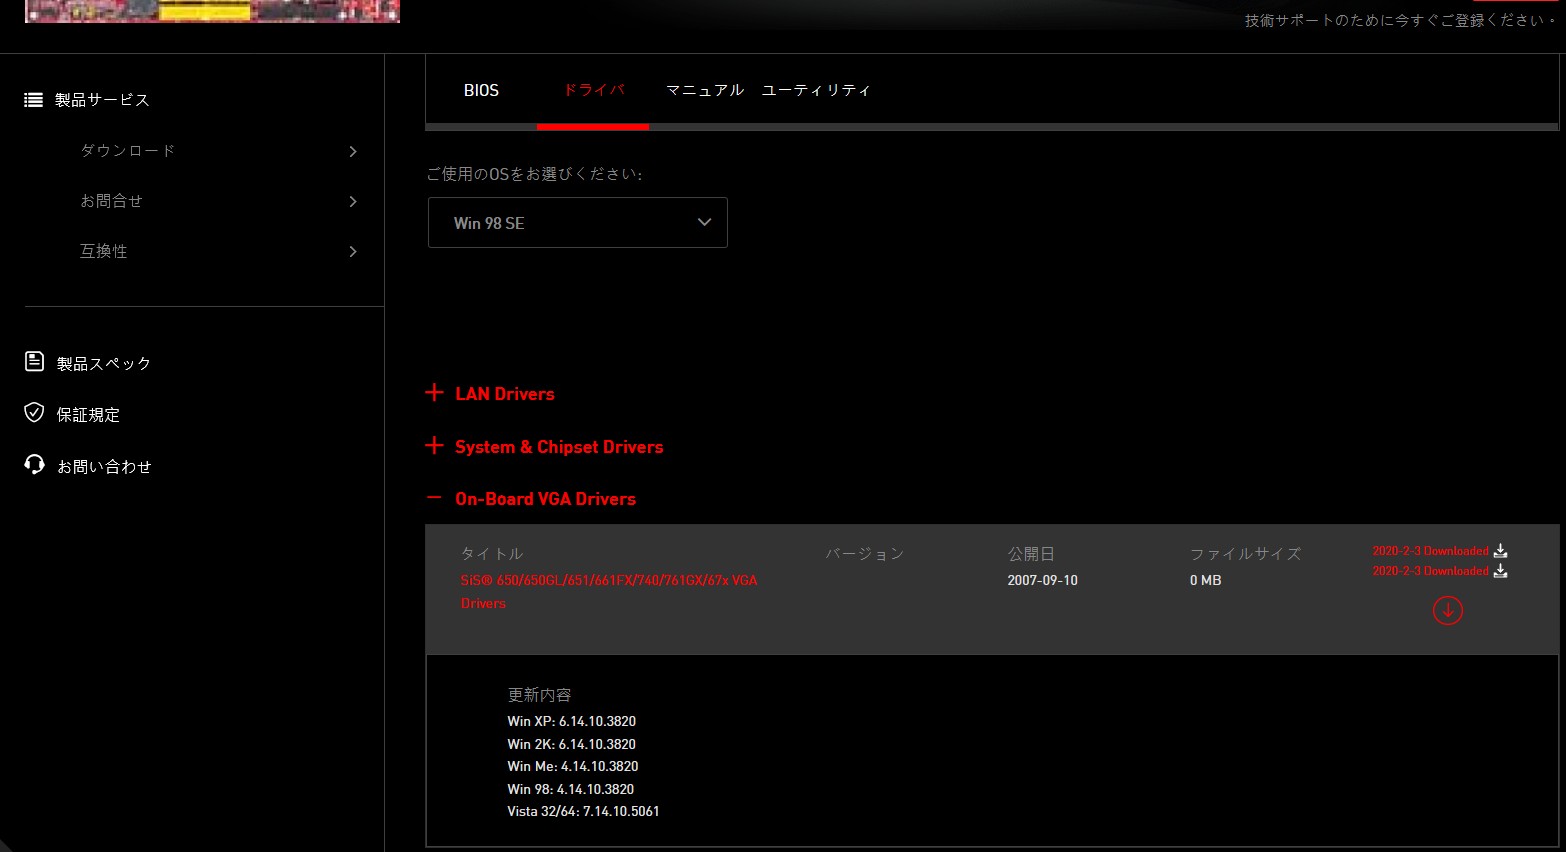
Task: Click the 製品スペック document icon
Action: pyautogui.click(x=34, y=361)
